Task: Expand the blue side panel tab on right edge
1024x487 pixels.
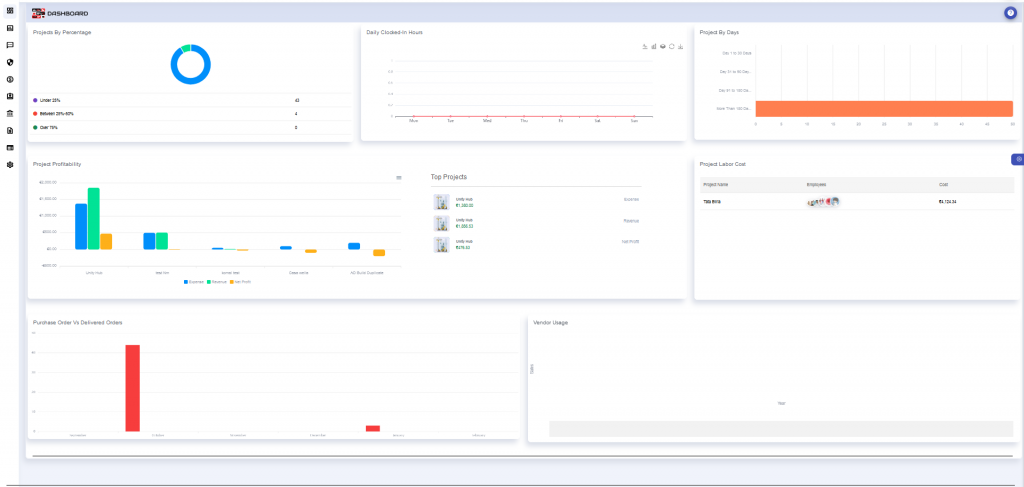Action: [x=1018, y=159]
